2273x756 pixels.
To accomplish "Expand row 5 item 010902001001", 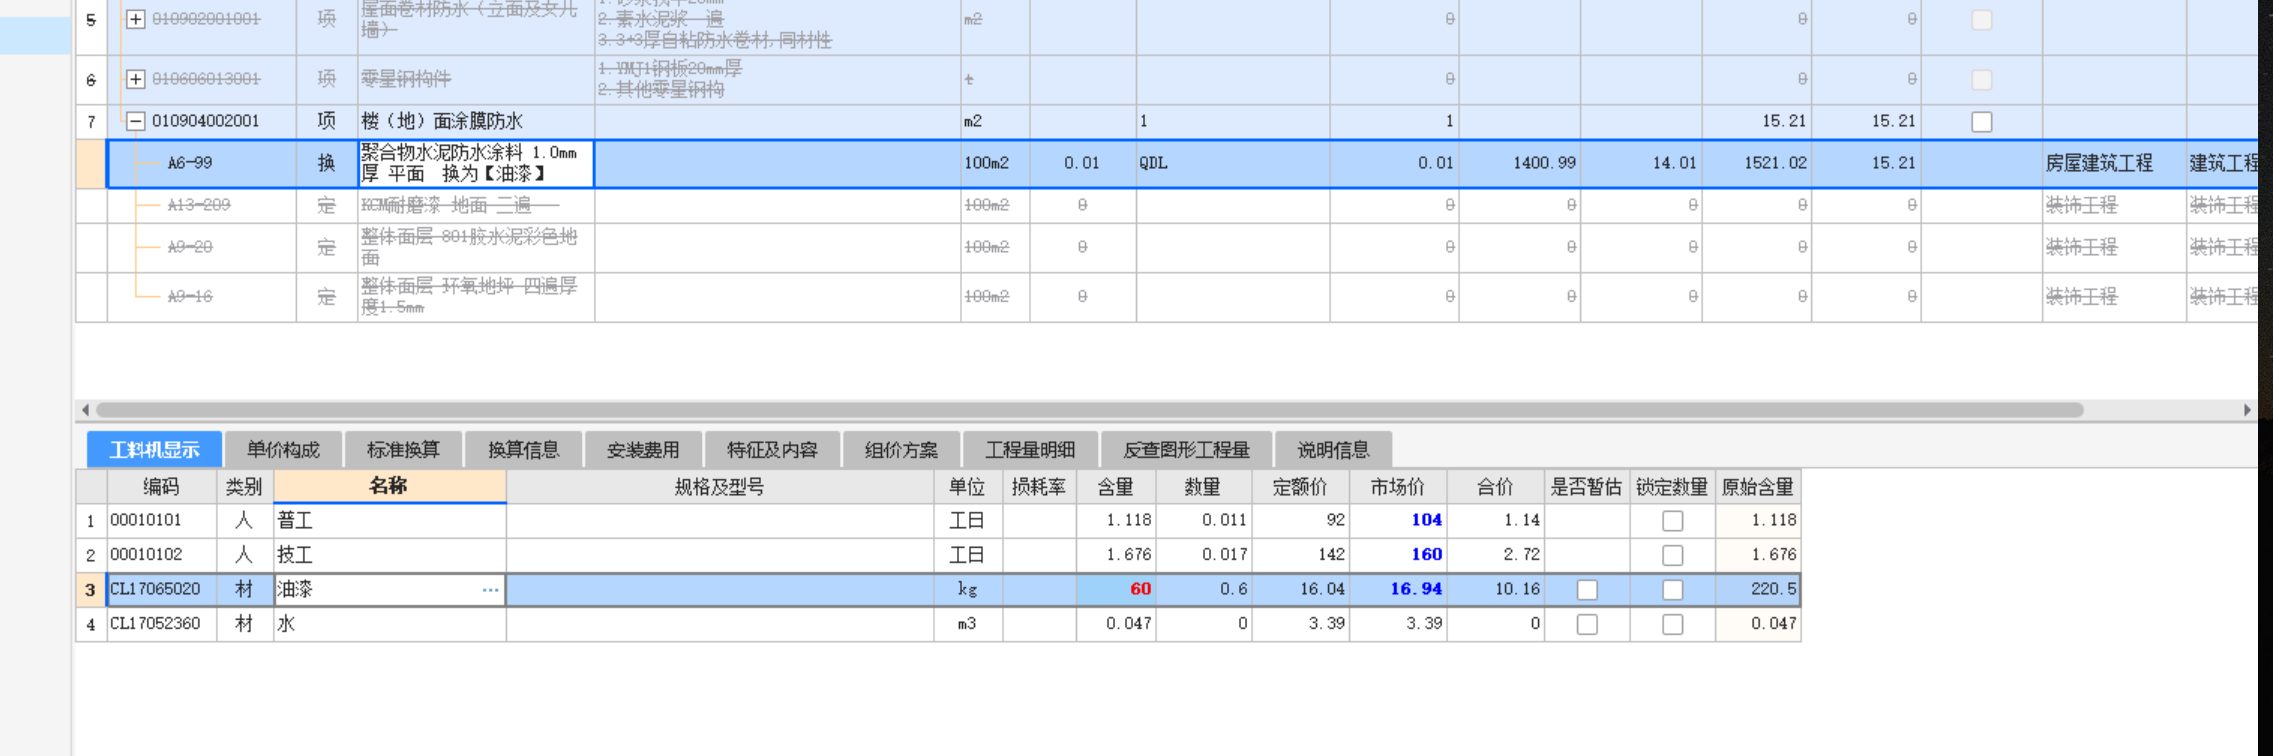I will (135, 19).
